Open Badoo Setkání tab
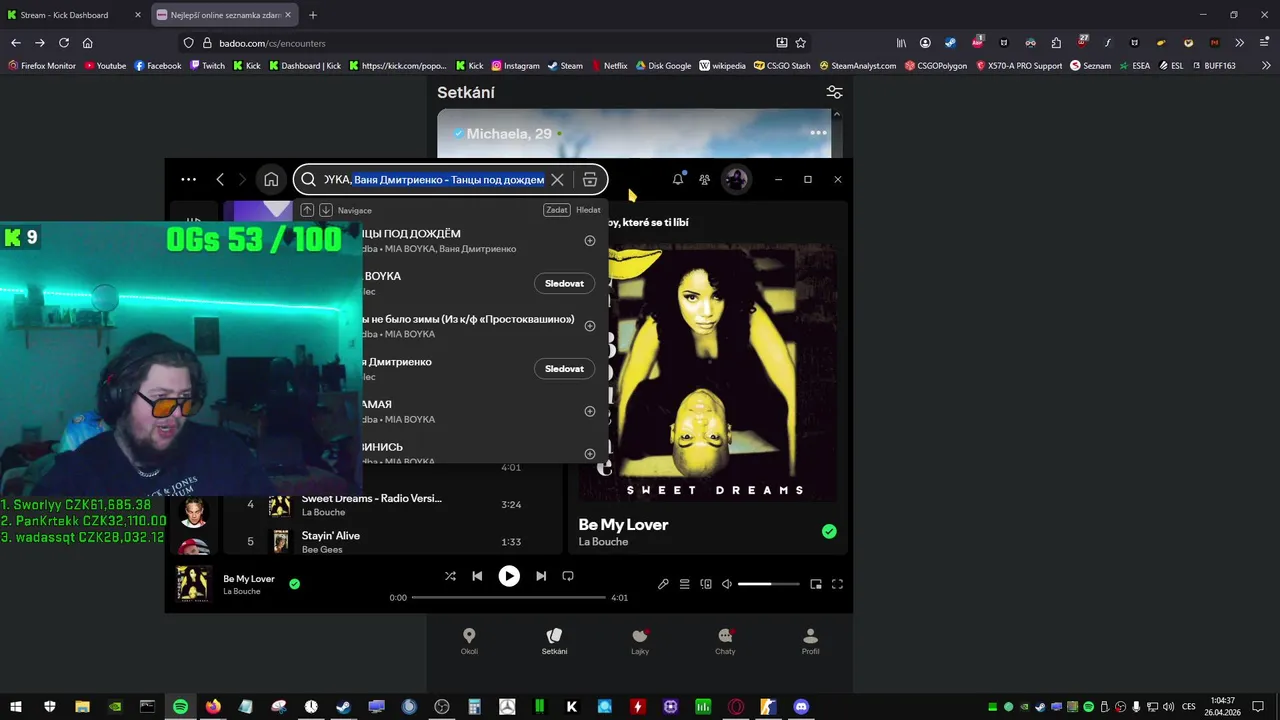1280x720 pixels. [554, 641]
